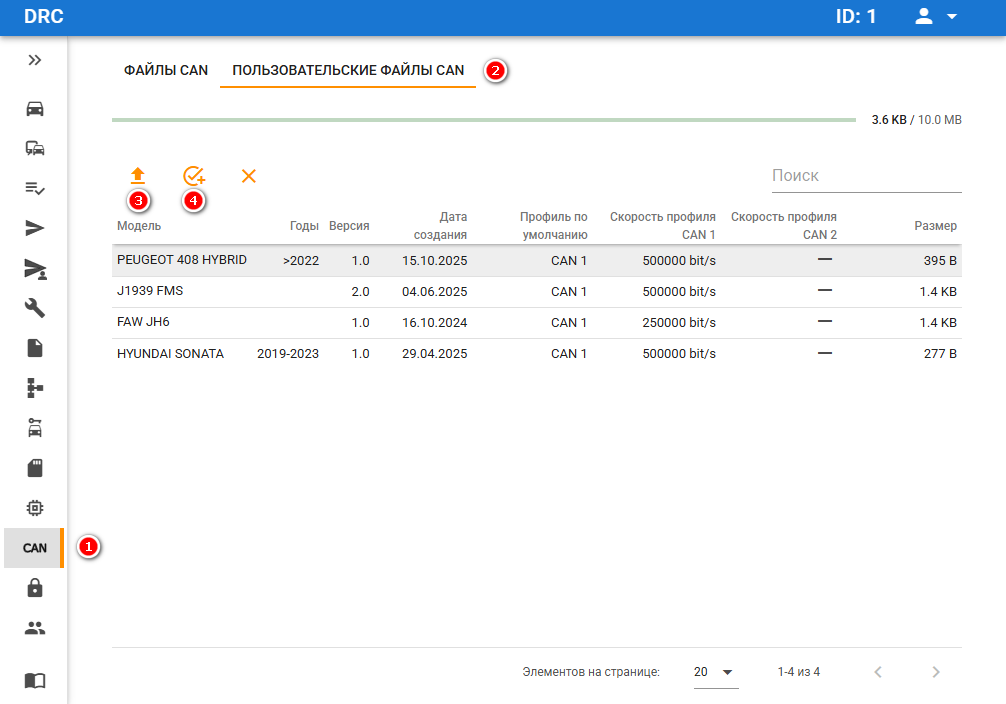Open the users group sidebar icon

[x=35, y=628]
